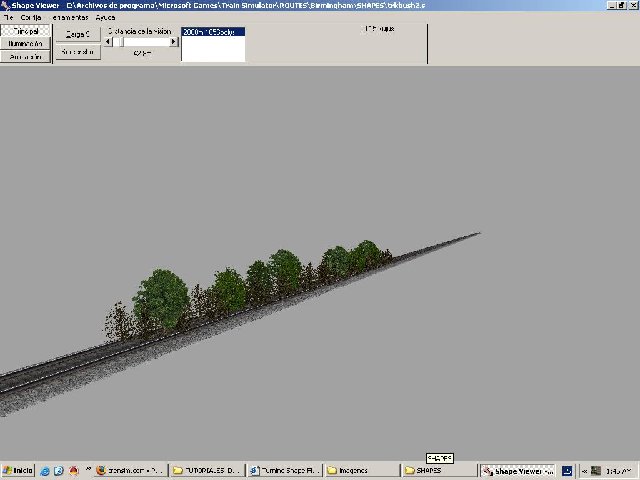Click the Cargar C button
Viewport: 640px width, 480px height.
78,34
